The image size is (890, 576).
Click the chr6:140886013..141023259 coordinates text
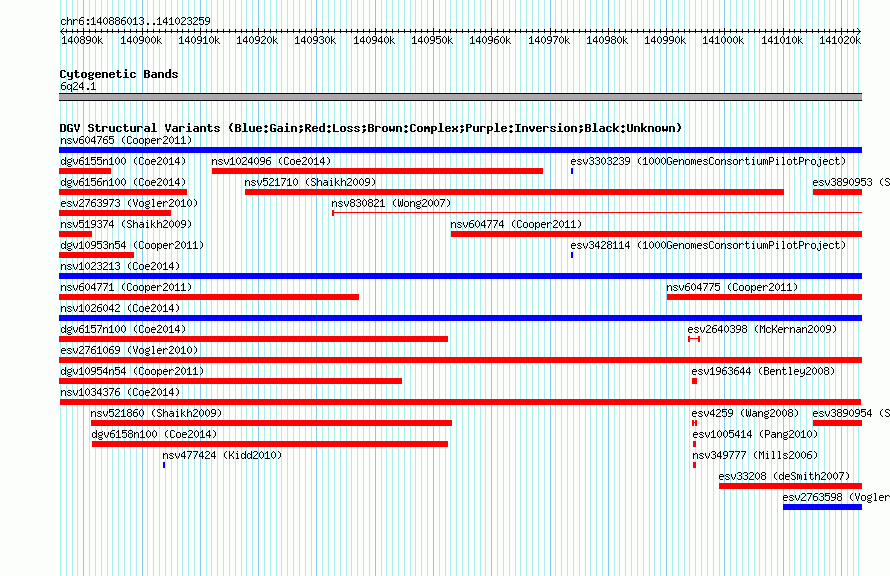pyautogui.click(x=135, y=21)
